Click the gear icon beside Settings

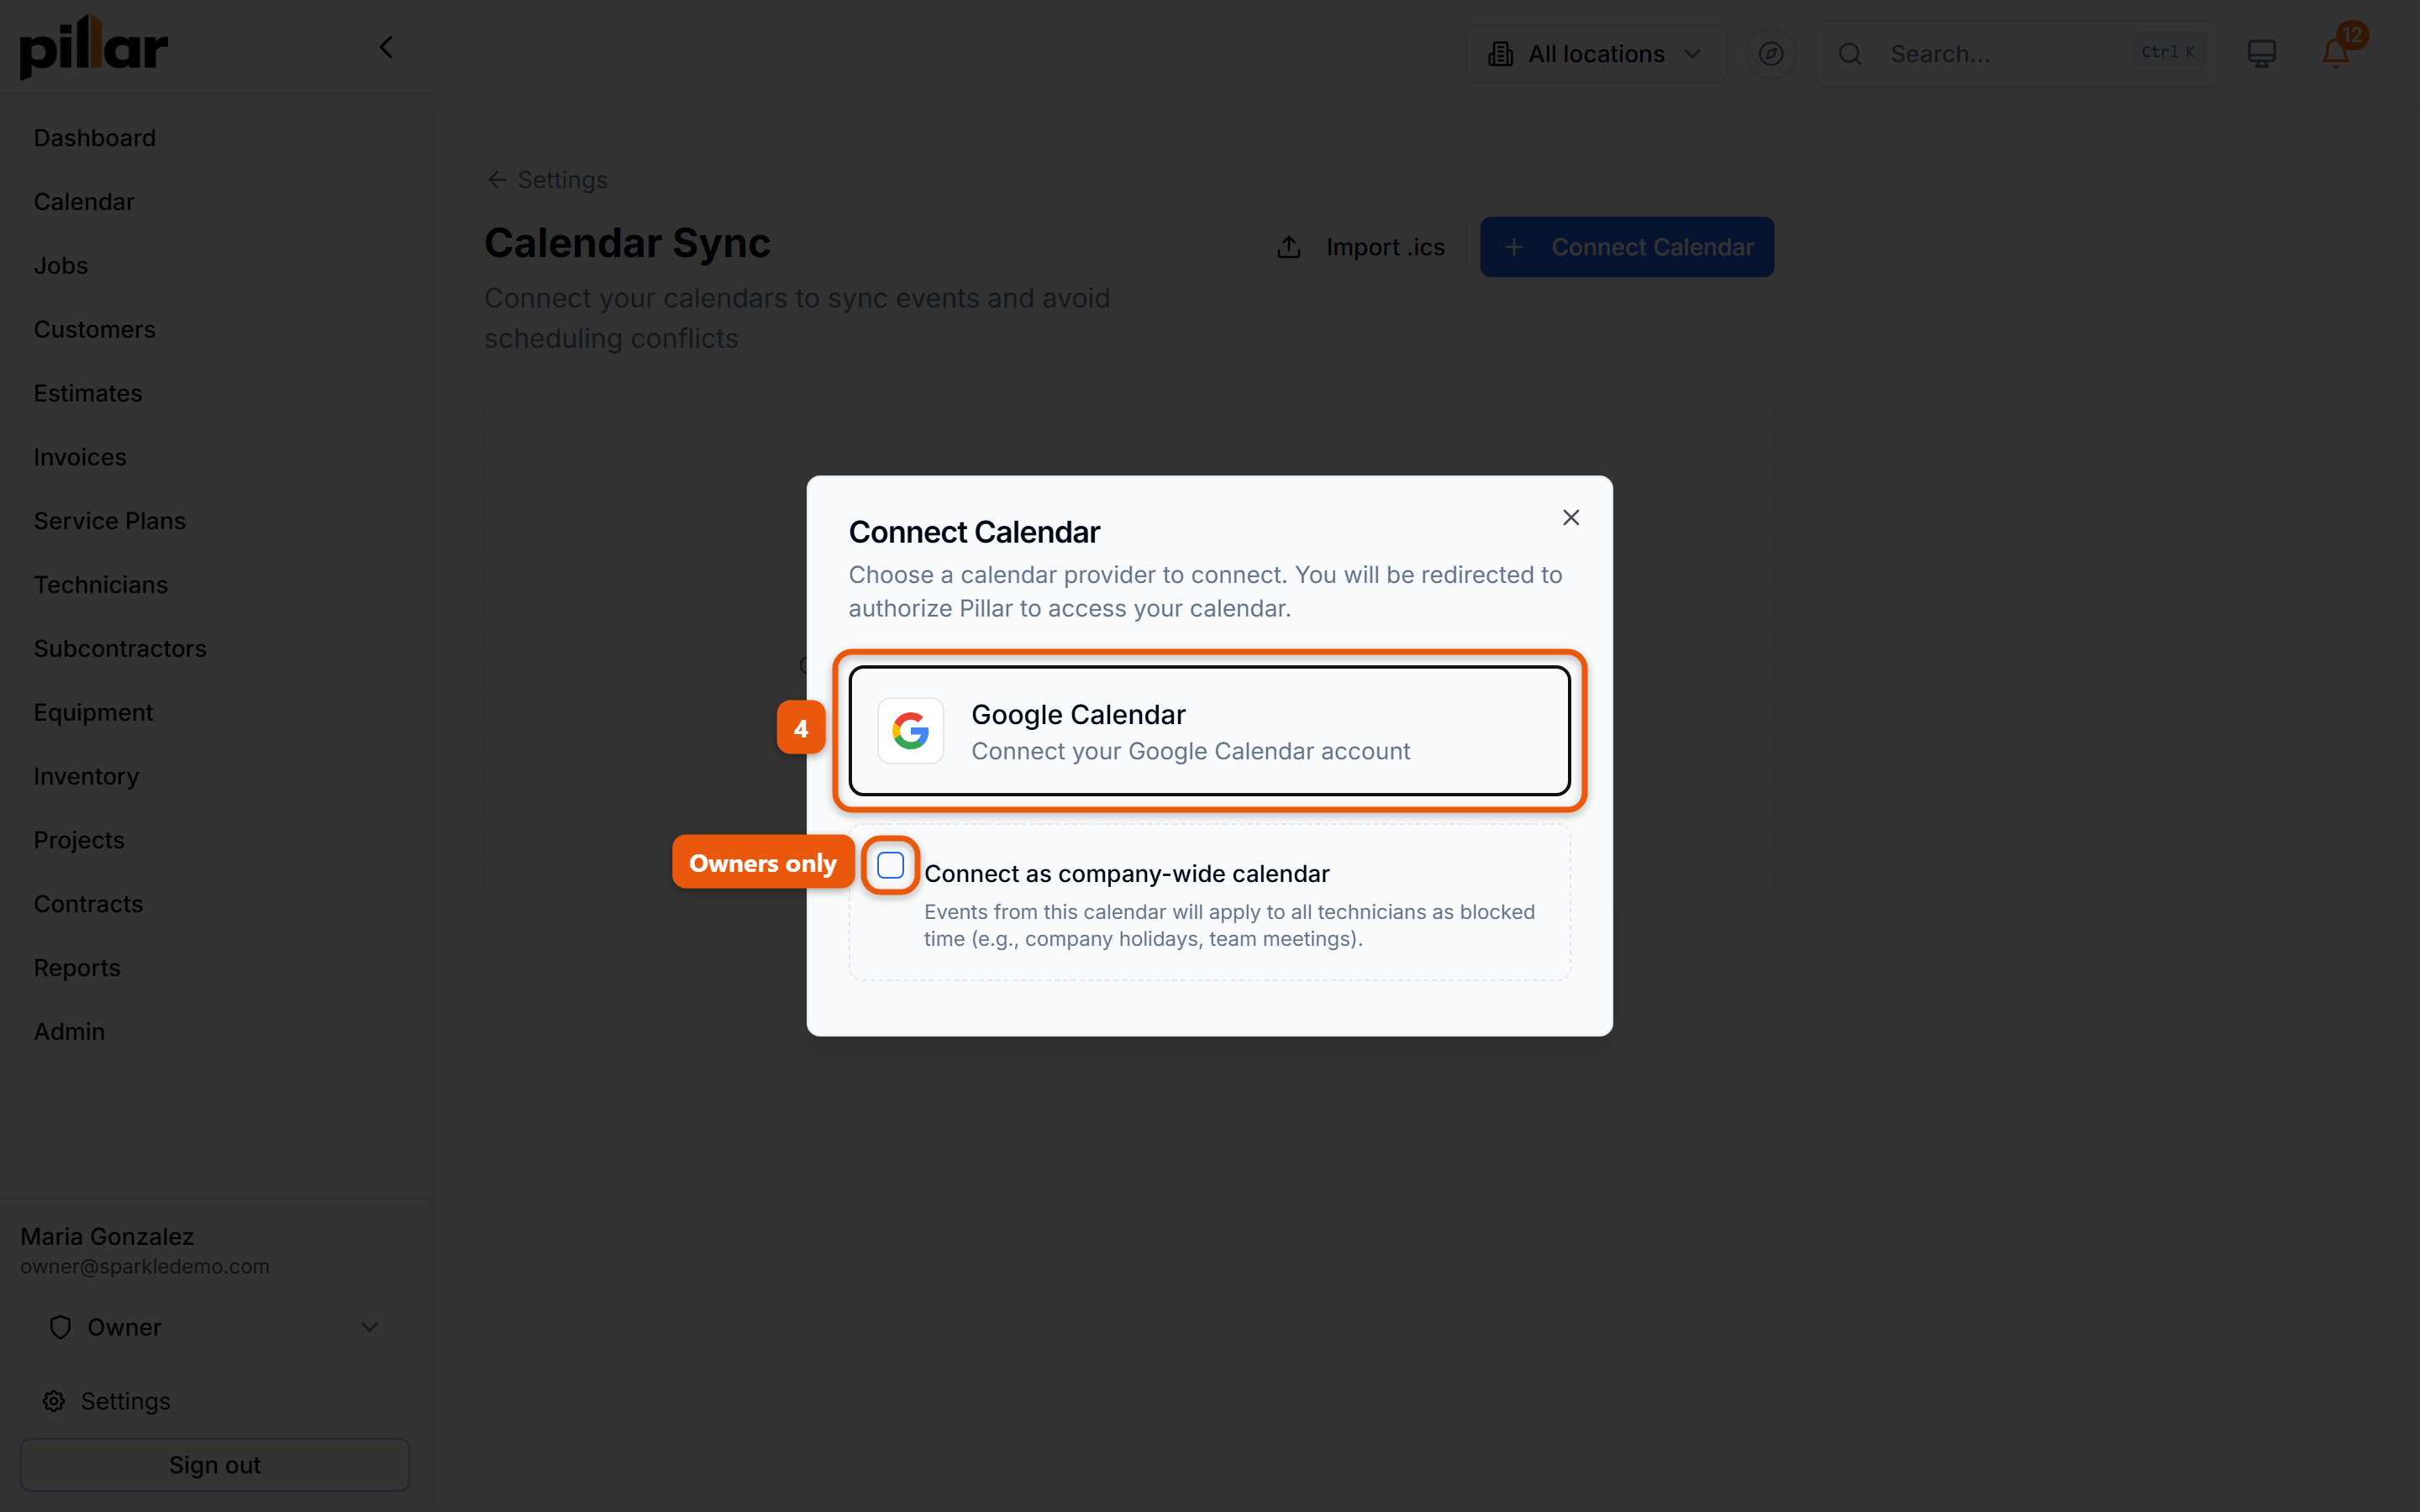click(54, 1401)
